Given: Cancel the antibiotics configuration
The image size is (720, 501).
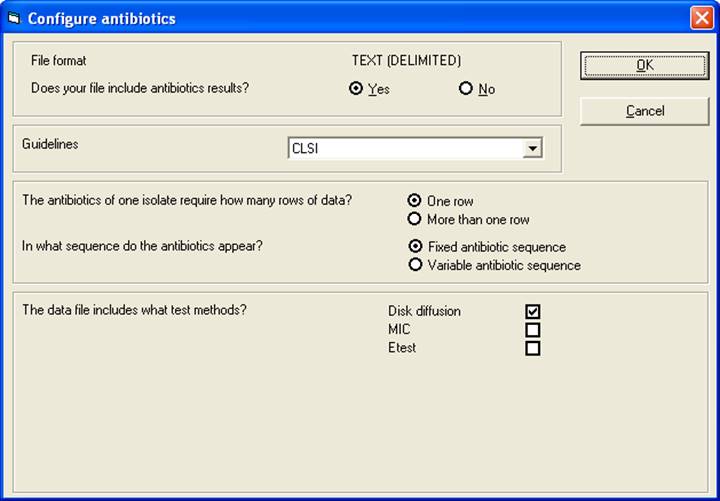Looking at the screenshot, I should [x=645, y=111].
